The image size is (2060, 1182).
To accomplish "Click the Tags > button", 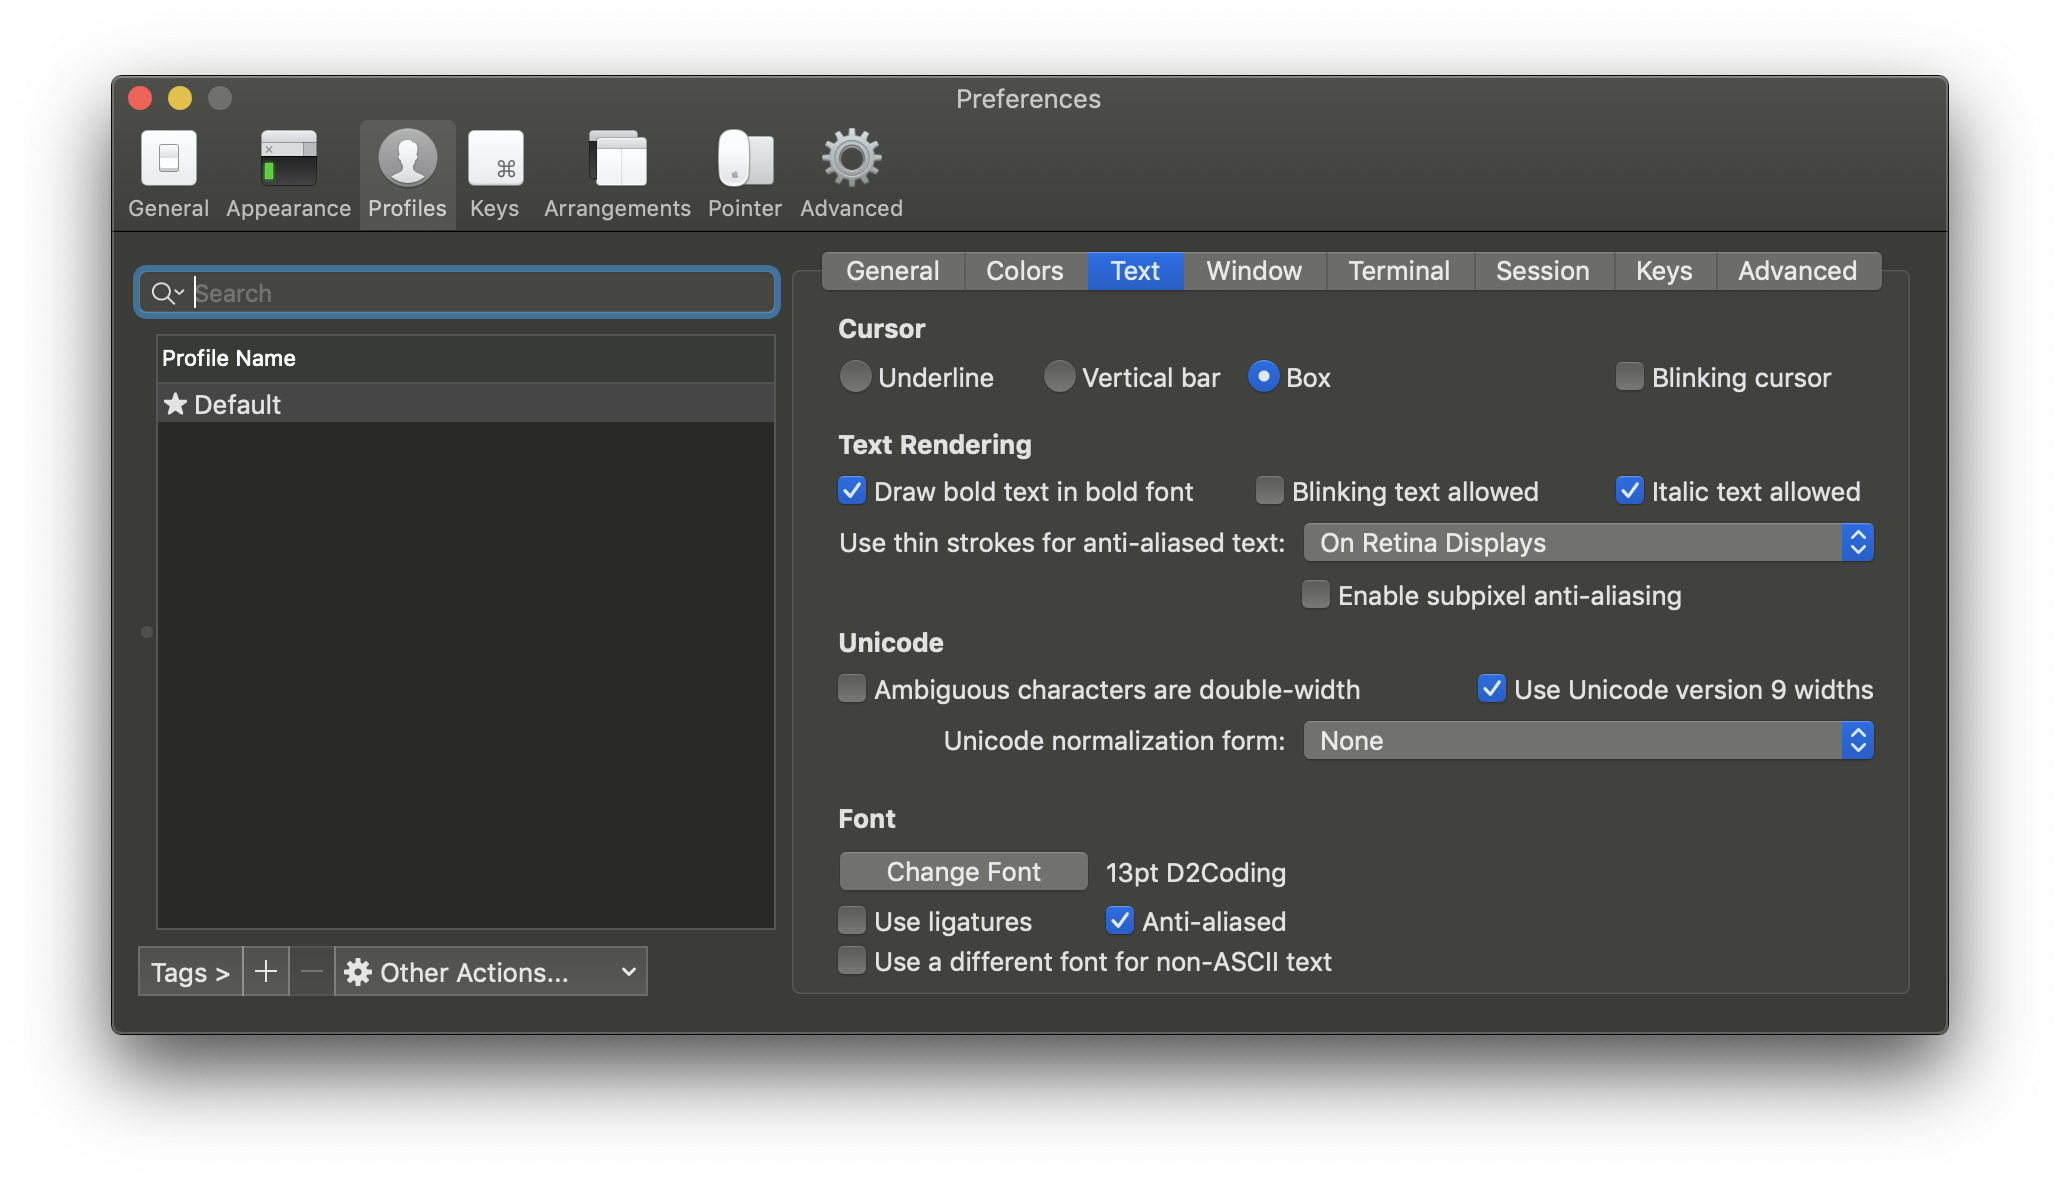I will [x=190, y=972].
